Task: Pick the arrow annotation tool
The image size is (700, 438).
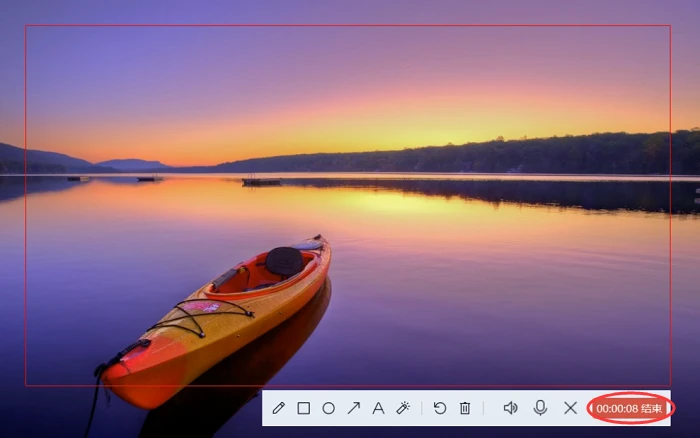Action: point(354,408)
